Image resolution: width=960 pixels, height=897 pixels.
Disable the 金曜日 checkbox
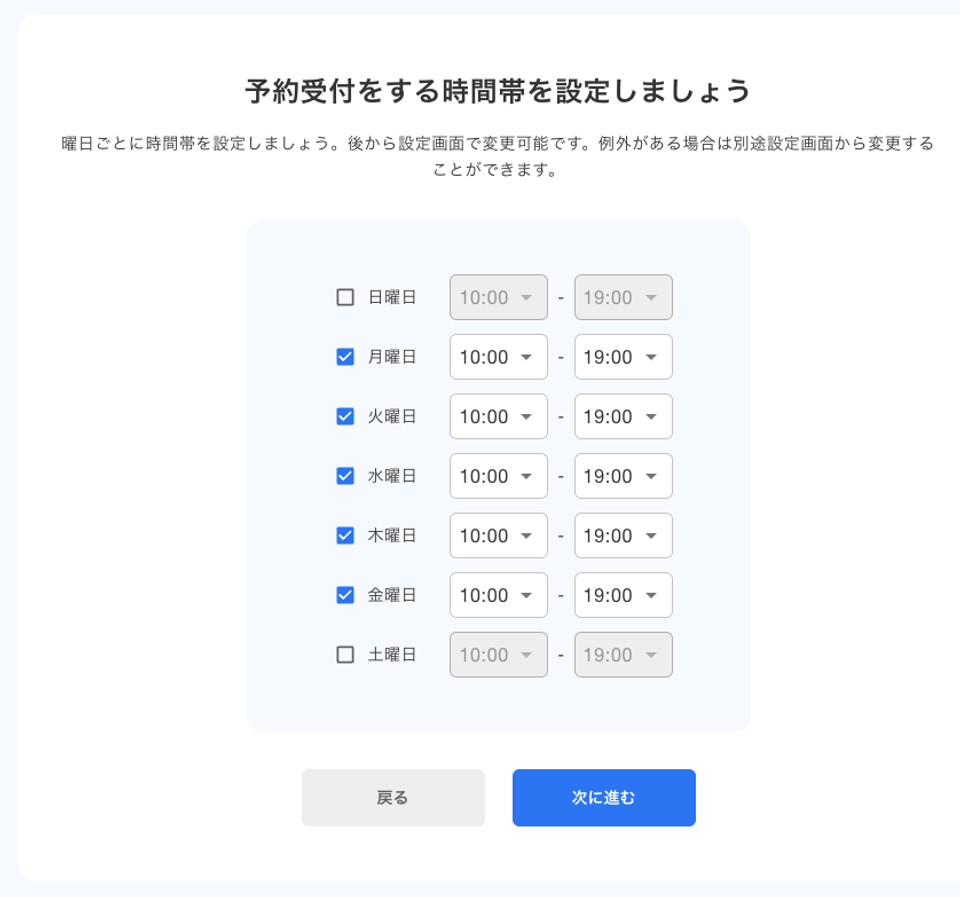(x=345, y=595)
